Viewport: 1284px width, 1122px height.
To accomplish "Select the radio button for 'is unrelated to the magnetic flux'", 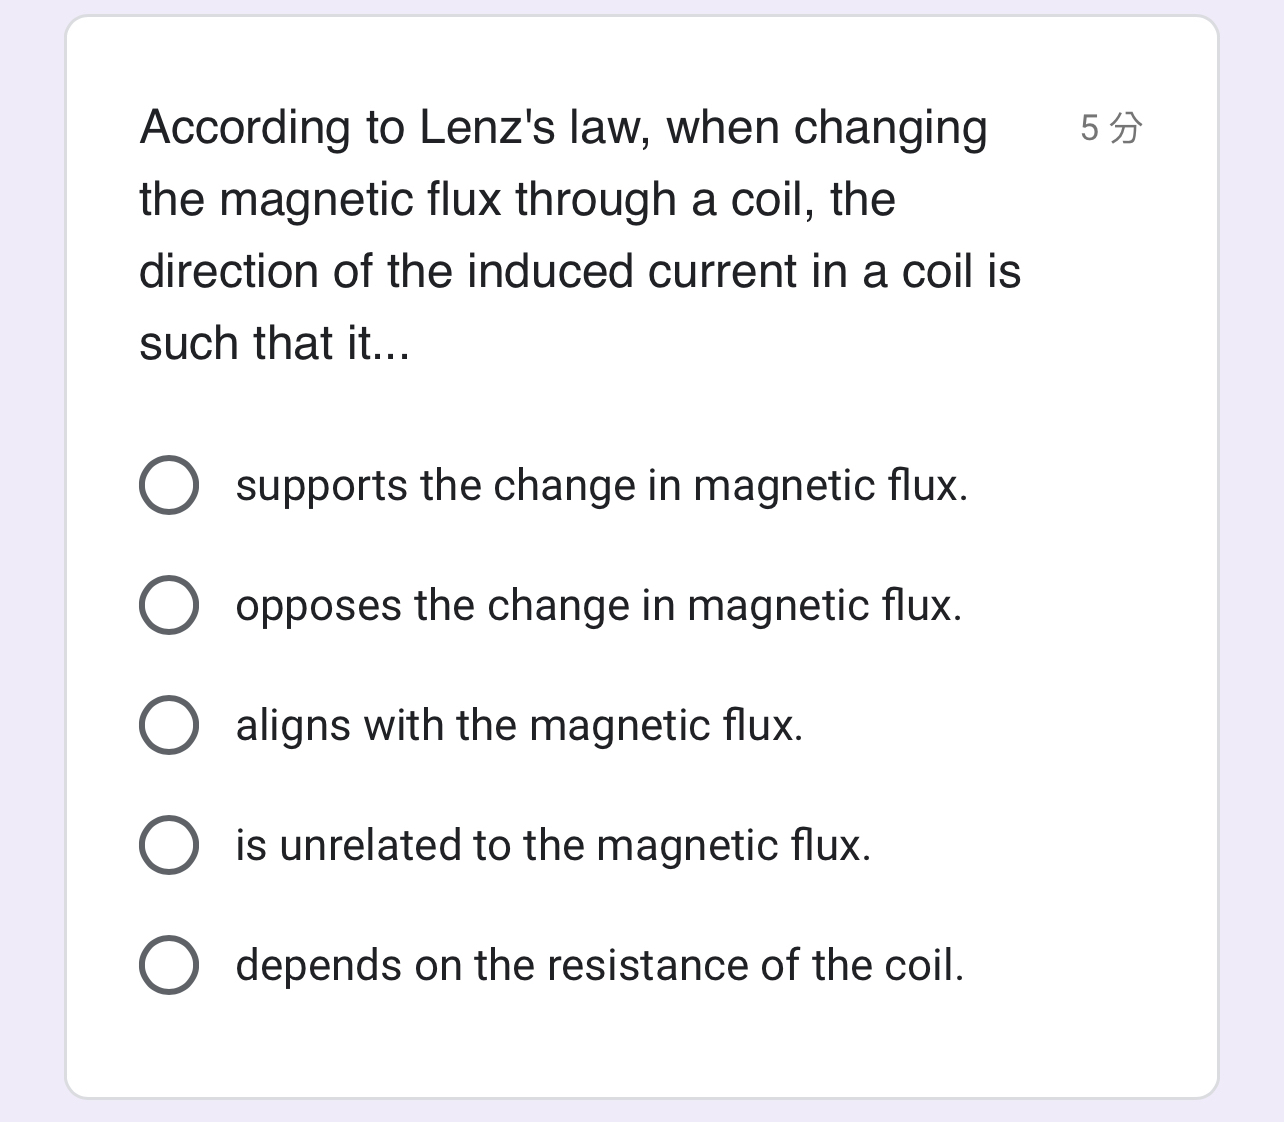I will [x=168, y=845].
